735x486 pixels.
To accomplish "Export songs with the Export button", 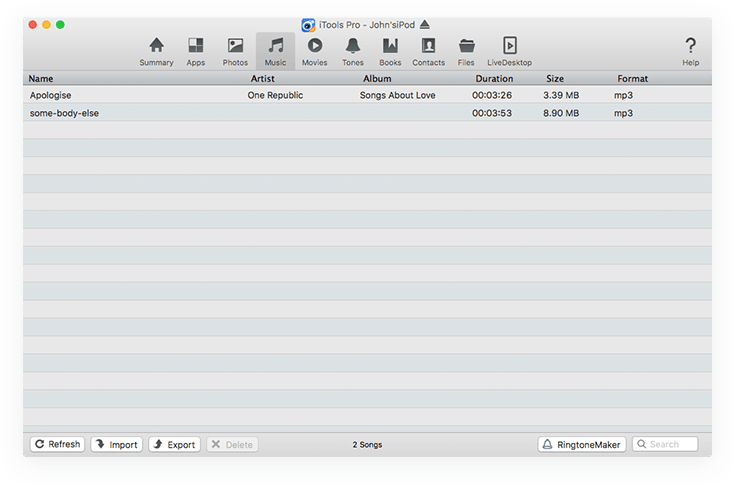I will [174, 444].
